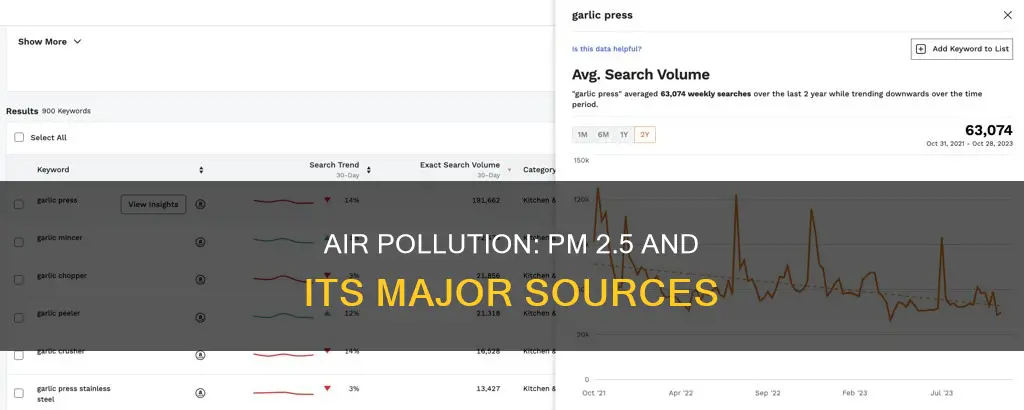
Task: Select 'garlic press stainless steel' keyword text
Action: 74,394
